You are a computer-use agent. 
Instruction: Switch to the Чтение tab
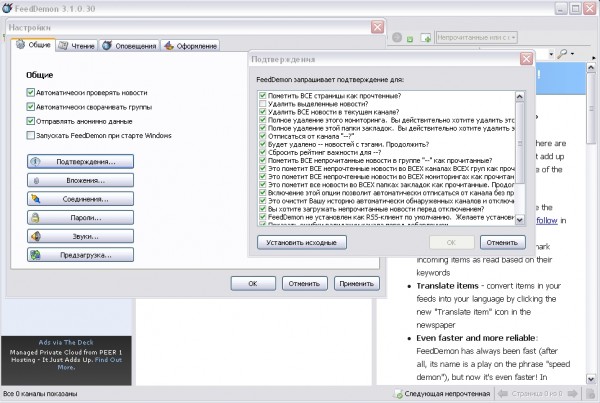(77, 46)
